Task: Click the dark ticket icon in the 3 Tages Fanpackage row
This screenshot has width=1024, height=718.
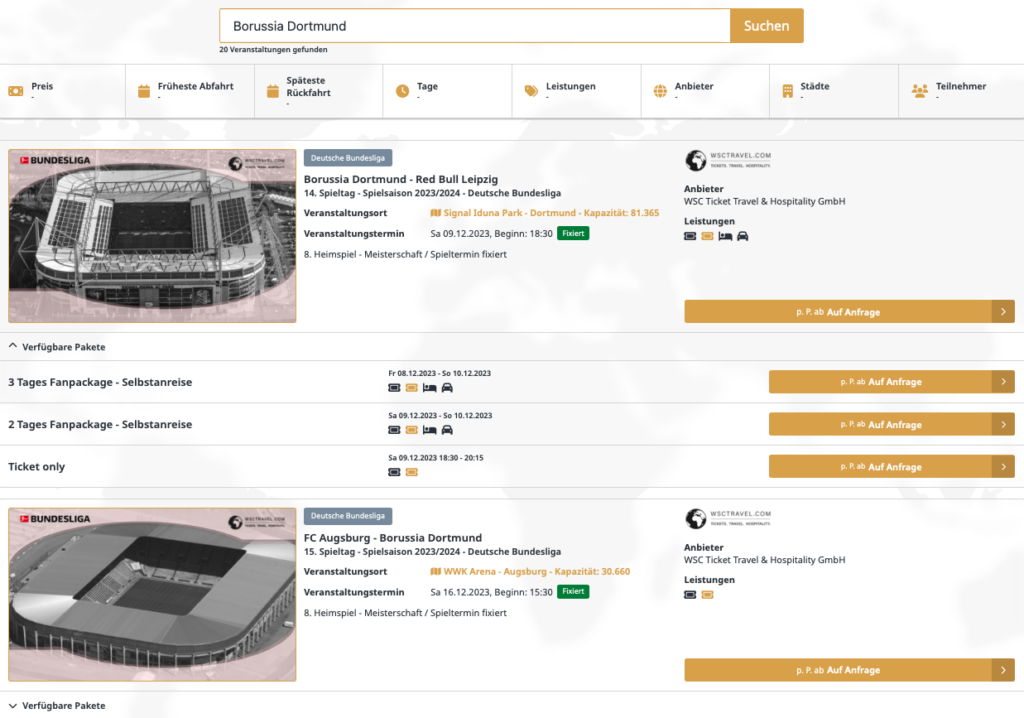Action: click(394, 388)
